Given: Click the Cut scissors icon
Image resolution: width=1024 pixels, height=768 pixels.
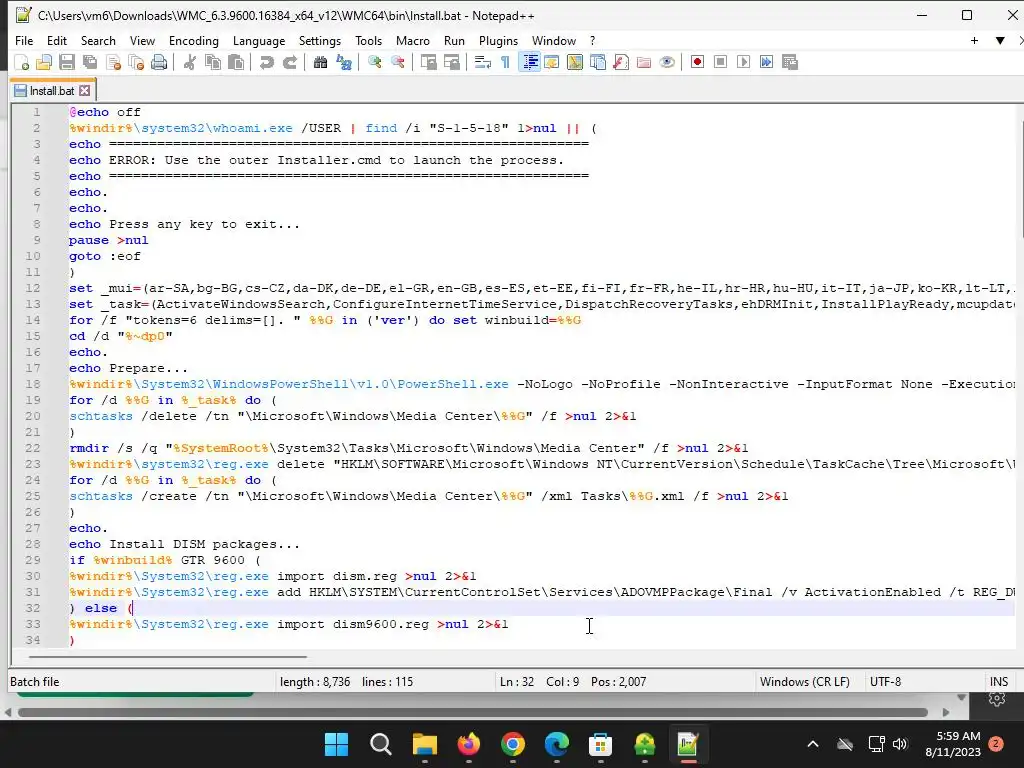Looking at the screenshot, I should click(190, 62).
